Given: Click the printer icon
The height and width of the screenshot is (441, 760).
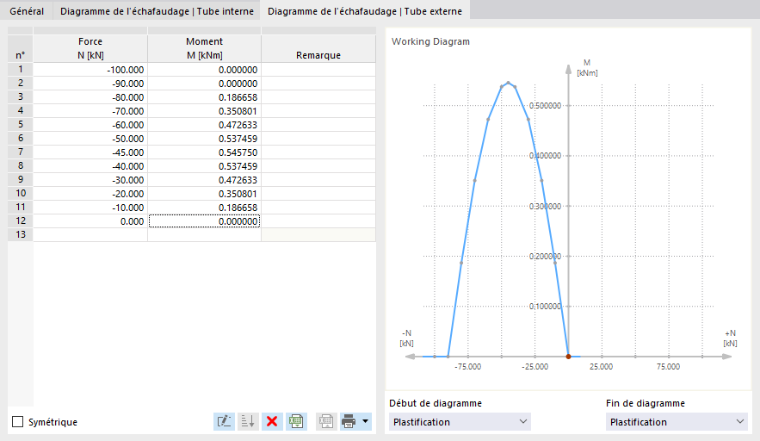Looking at the screenshot, I should (348, 422).
